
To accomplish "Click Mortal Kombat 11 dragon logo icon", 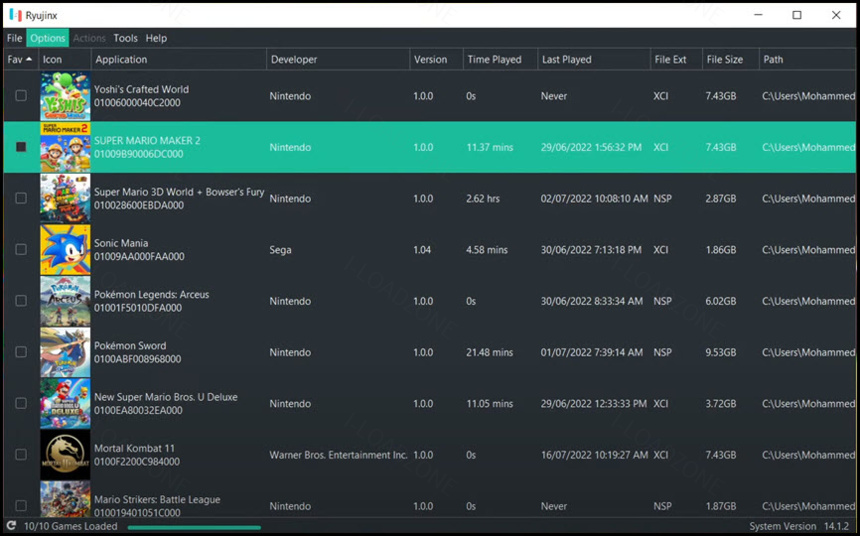I will (65, 455).
